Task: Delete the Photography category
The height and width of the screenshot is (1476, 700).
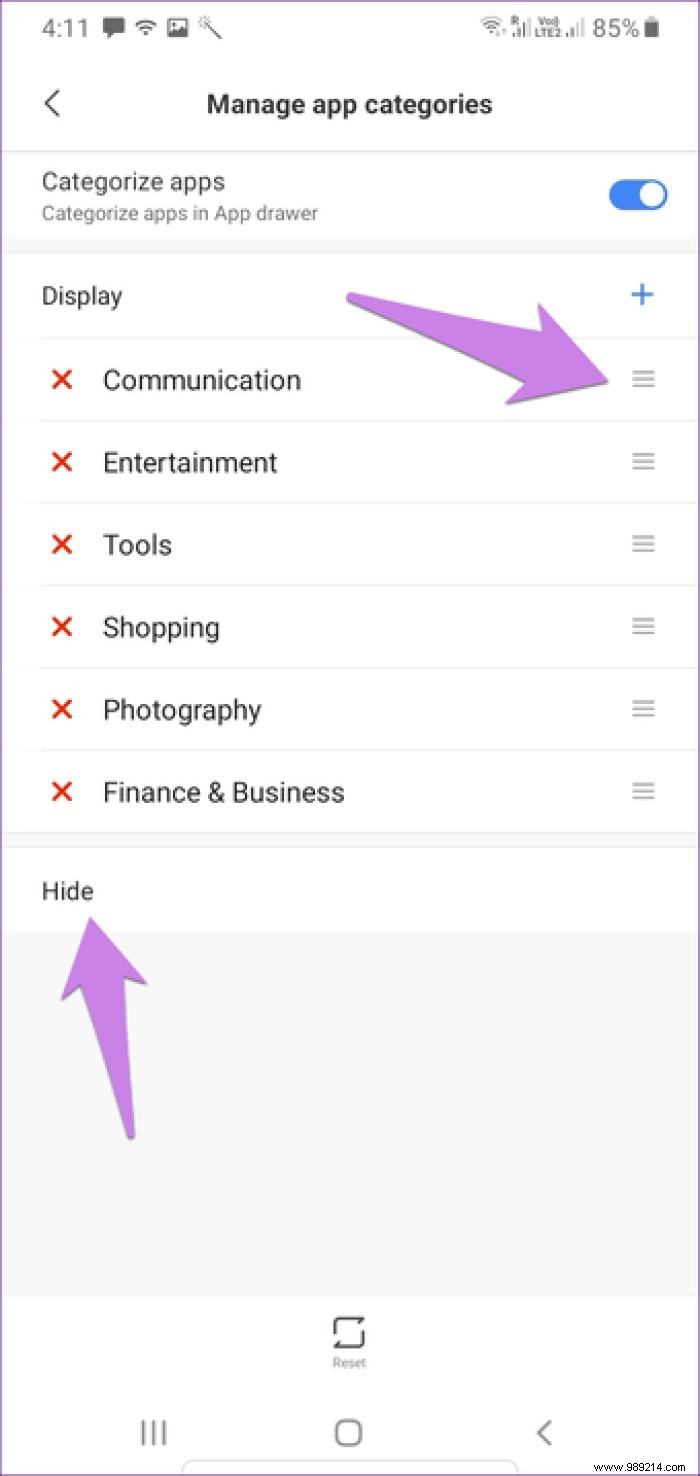Action: tap(61, 709)
